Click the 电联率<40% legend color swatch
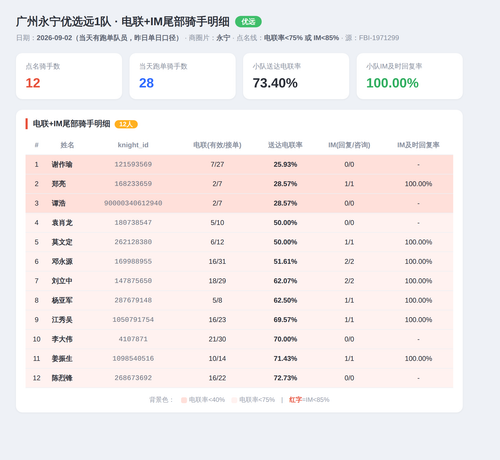Viewport: 500px width, 460px height. coord(184,400)
